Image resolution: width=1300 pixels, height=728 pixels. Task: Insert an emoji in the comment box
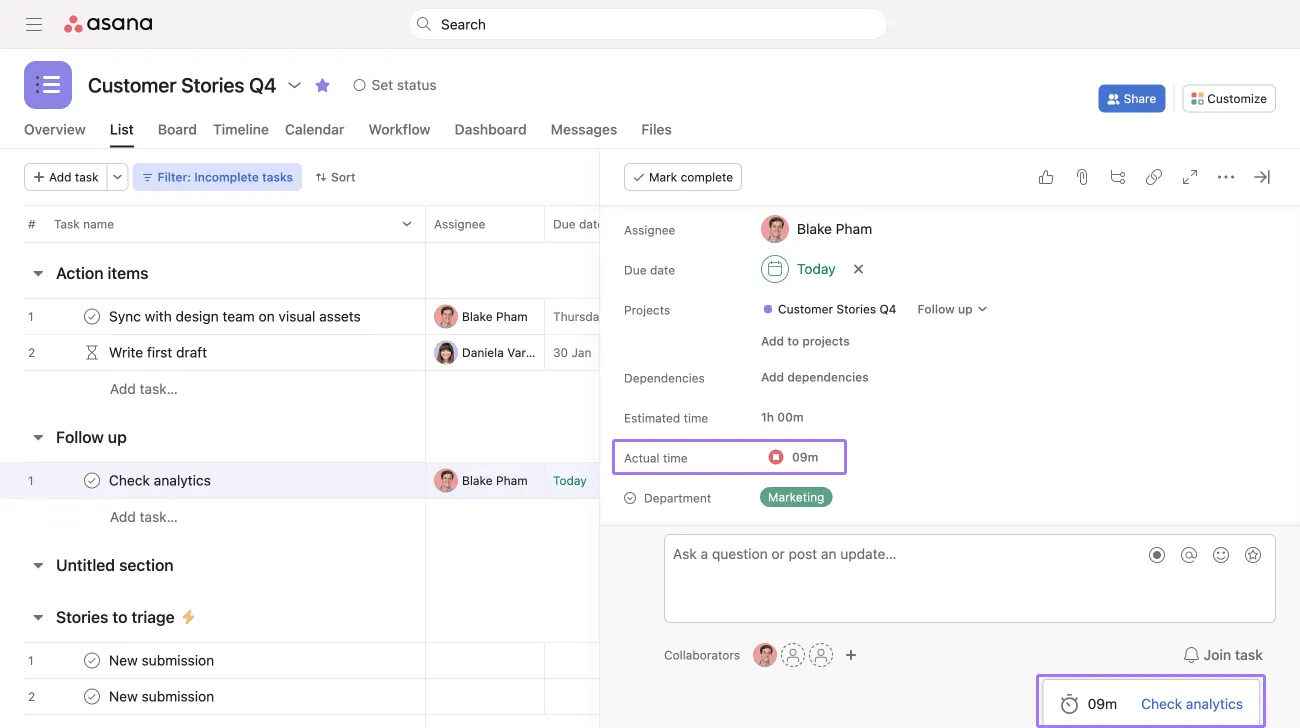tap(1221, 554)
